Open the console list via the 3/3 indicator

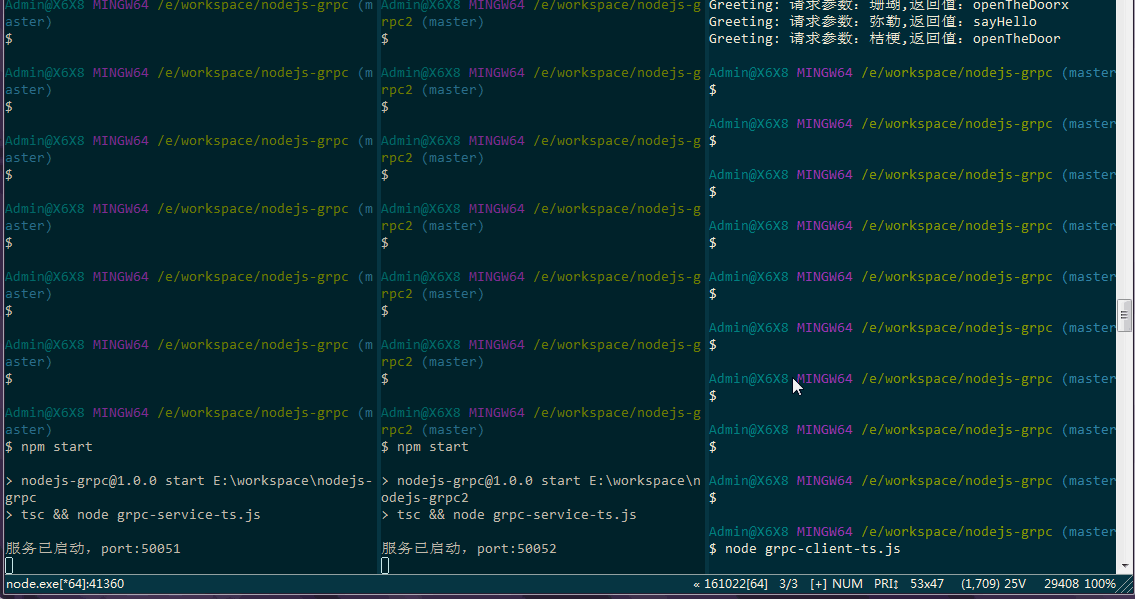786,584
